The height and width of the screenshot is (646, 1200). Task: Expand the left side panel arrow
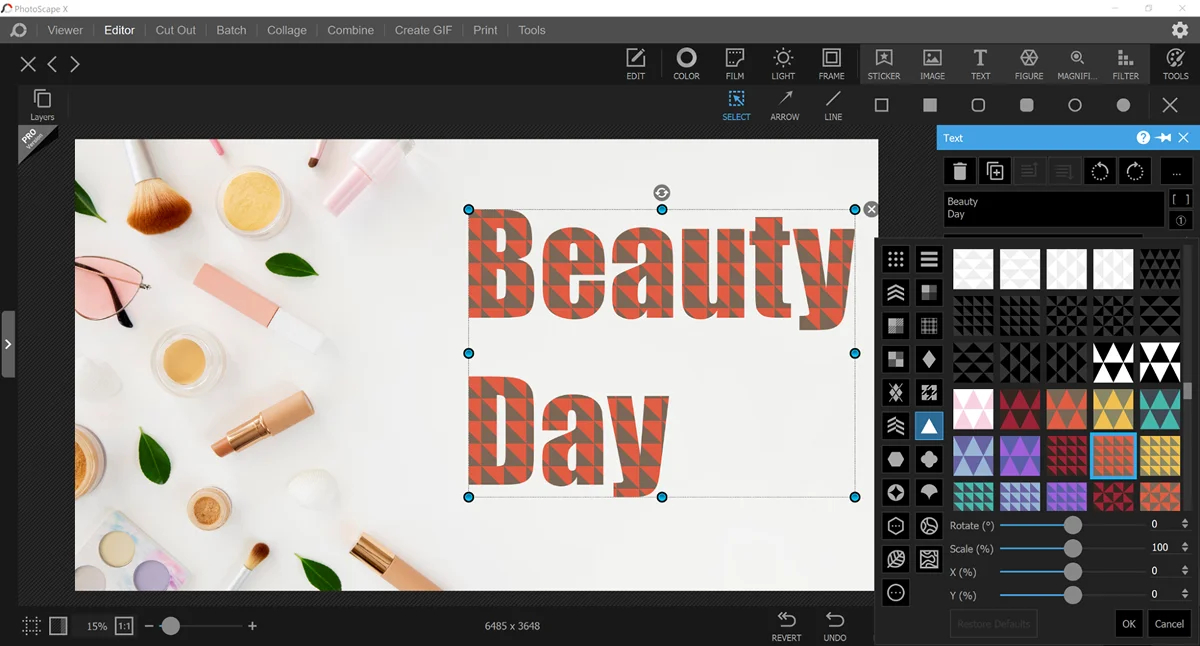coord(8,344)
